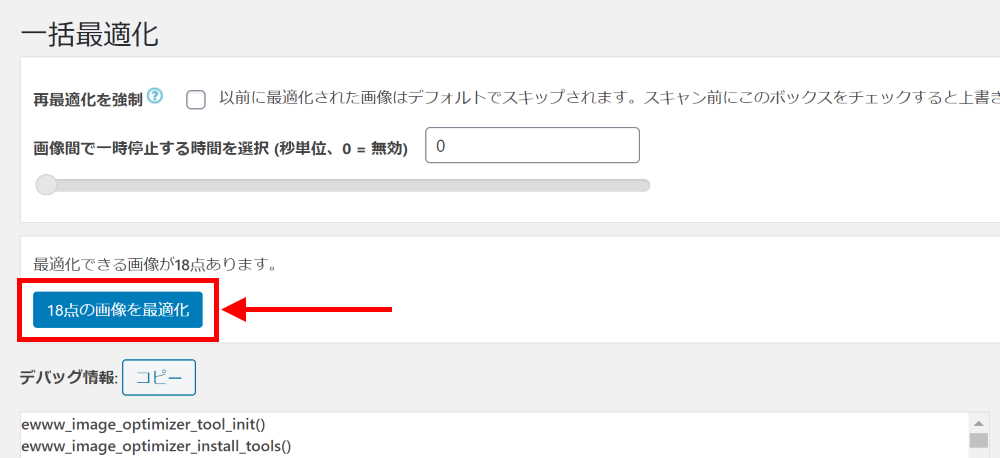Click the middle of the pause slider track
1000x458 pixels.
point(345,185)
